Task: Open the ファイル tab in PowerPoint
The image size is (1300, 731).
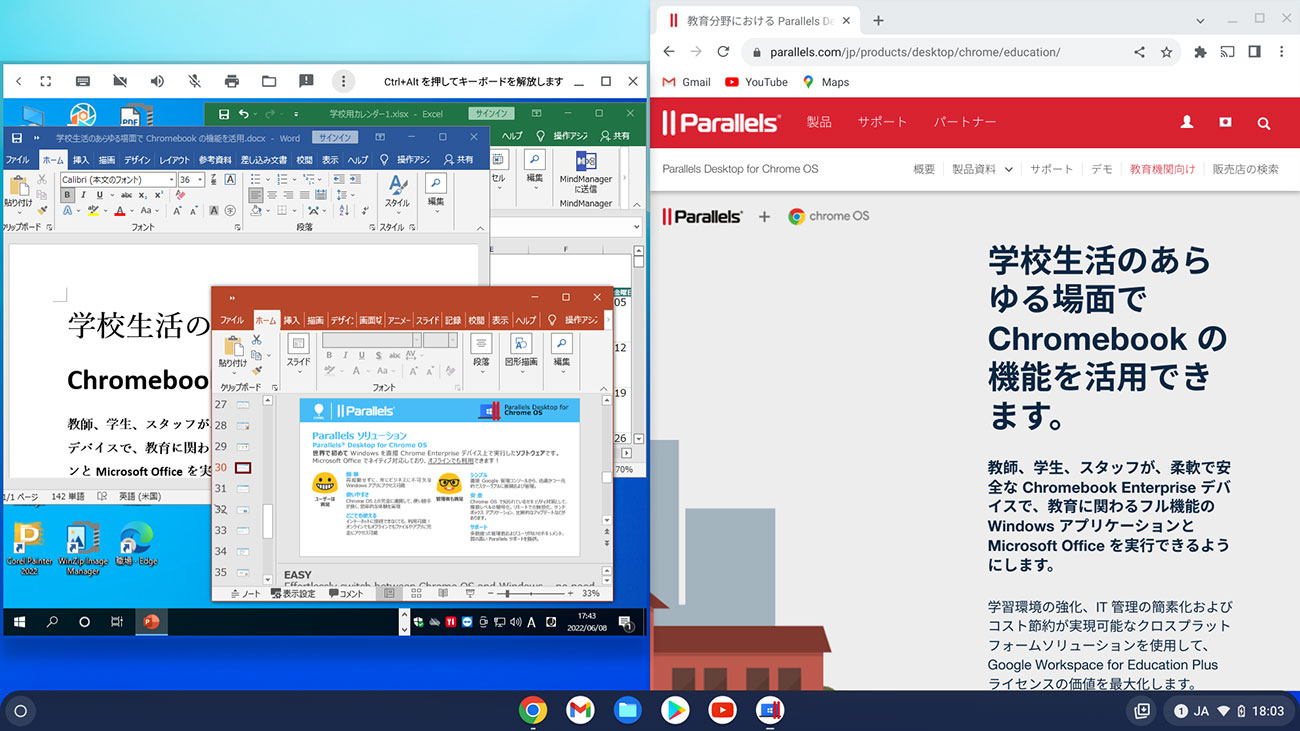Action: (x=232, y=320)
